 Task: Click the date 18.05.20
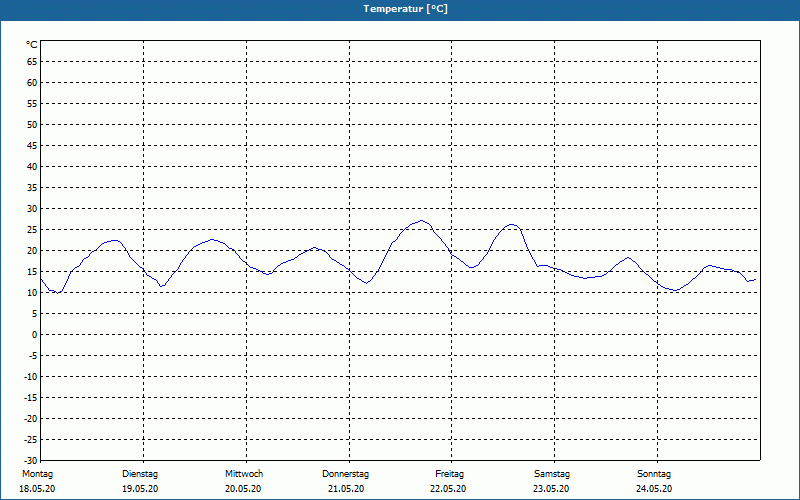(37, 489)
